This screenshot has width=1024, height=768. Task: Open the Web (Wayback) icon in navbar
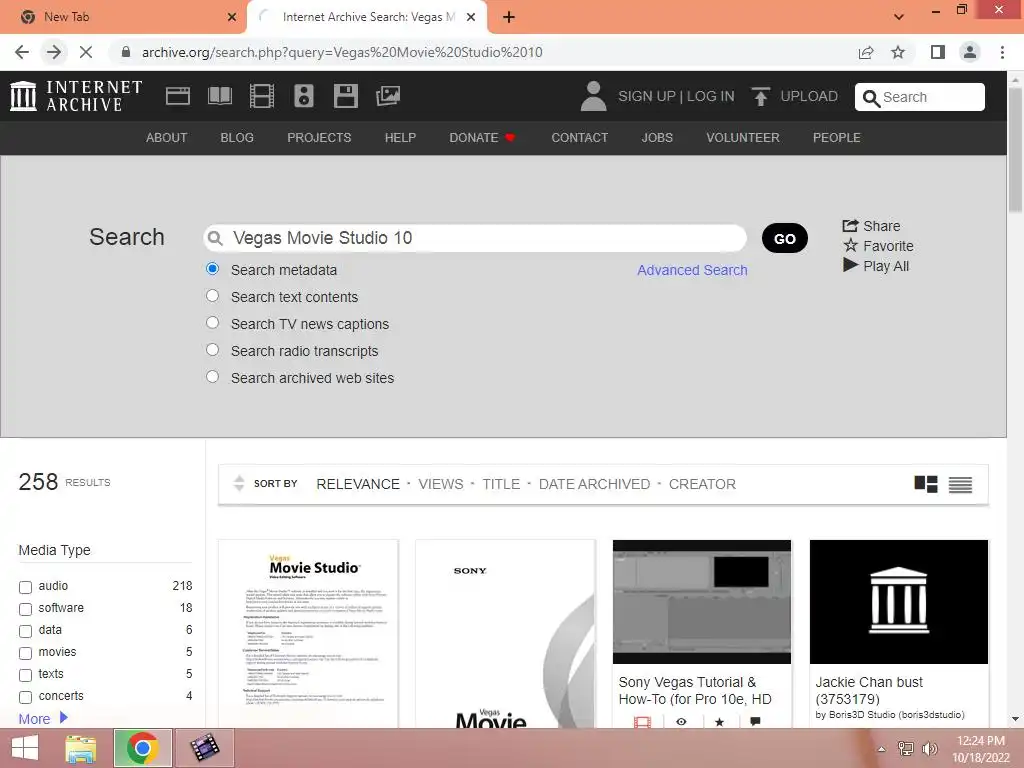[178, 96]
